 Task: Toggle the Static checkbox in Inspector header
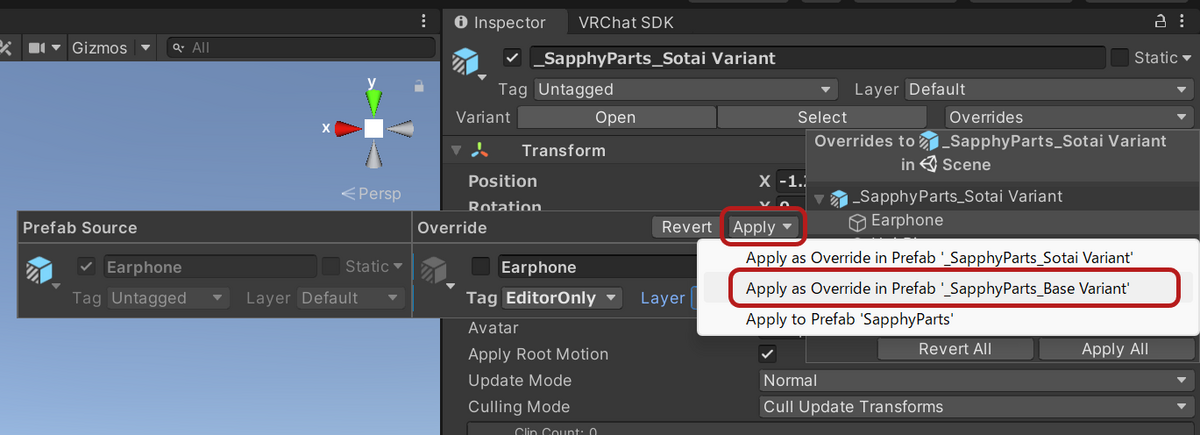[1120, 58]
